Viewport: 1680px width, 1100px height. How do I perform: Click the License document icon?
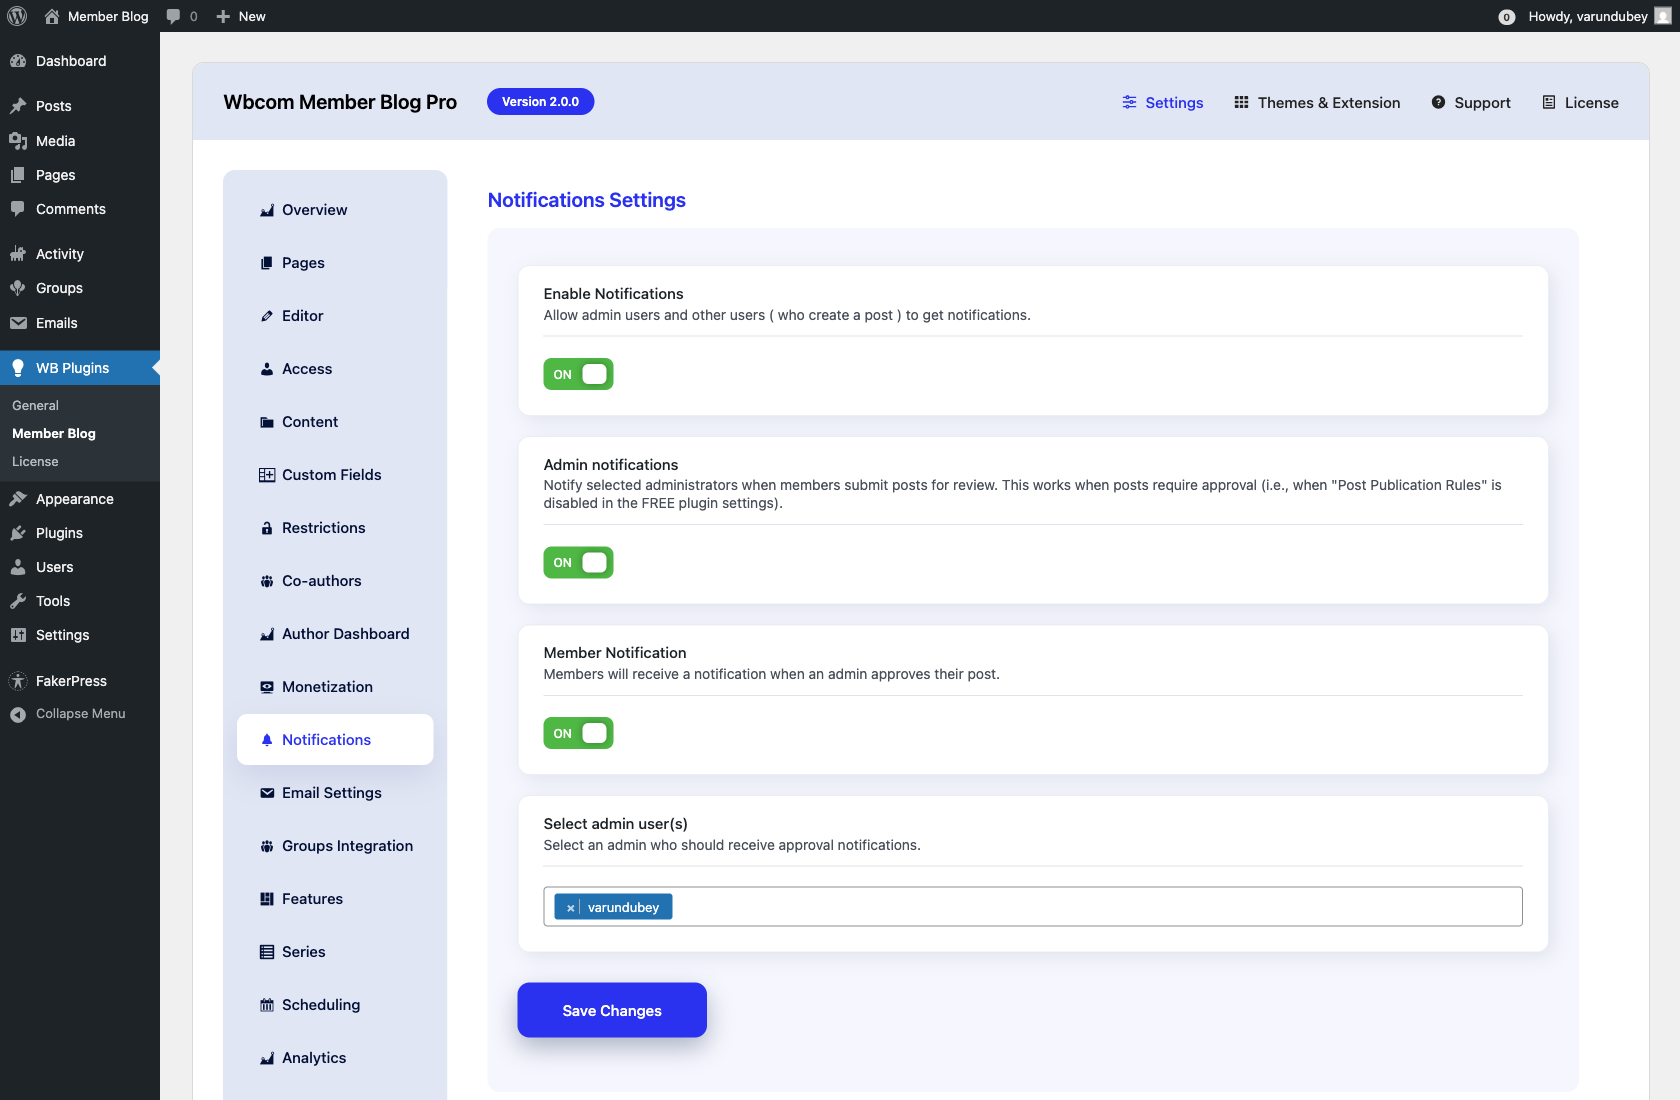(1549, 102)
